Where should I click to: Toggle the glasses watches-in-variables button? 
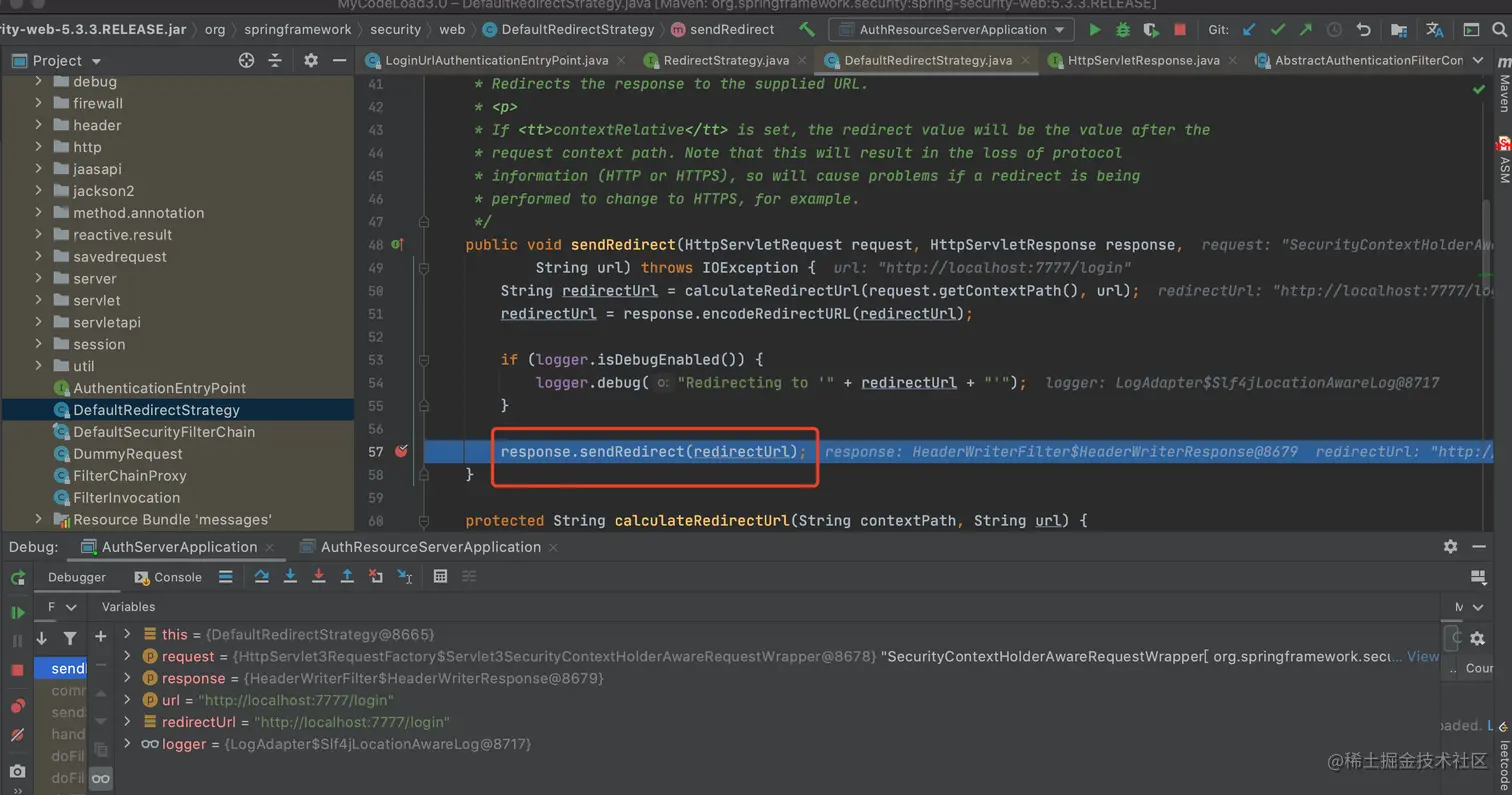[x=100, y=778]
